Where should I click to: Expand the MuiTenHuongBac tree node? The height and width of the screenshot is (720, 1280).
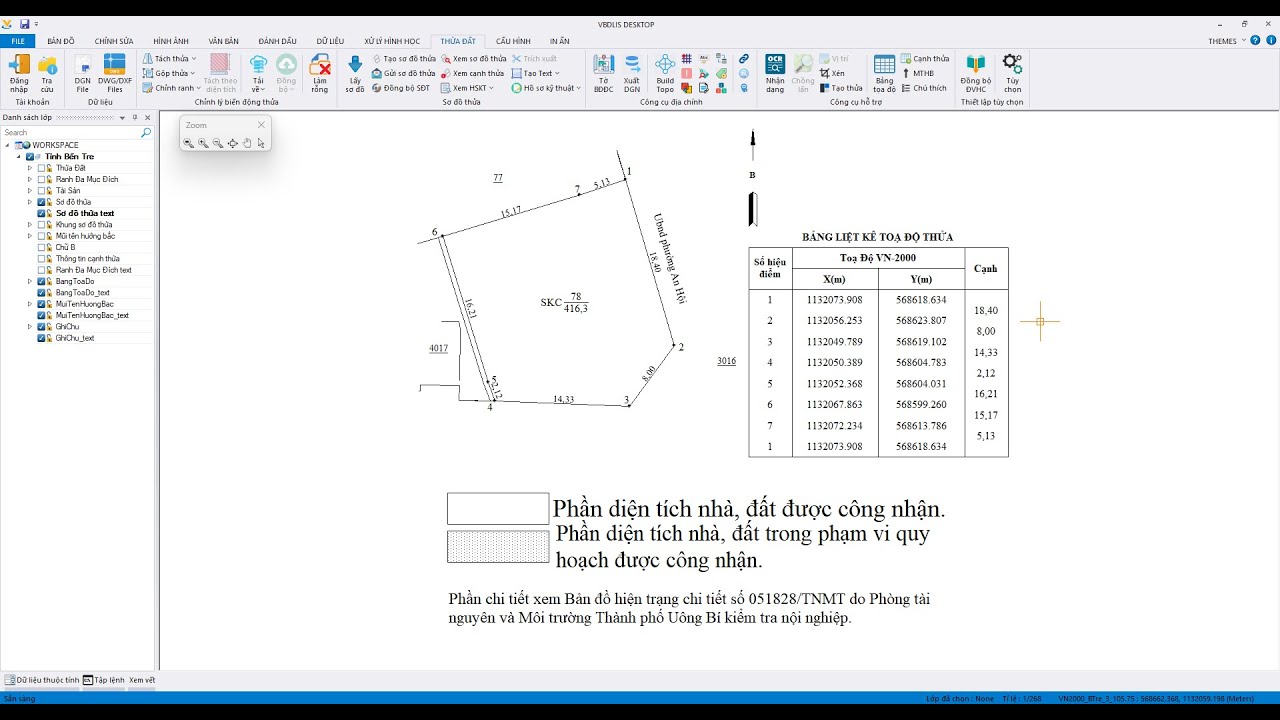[30, 304]
